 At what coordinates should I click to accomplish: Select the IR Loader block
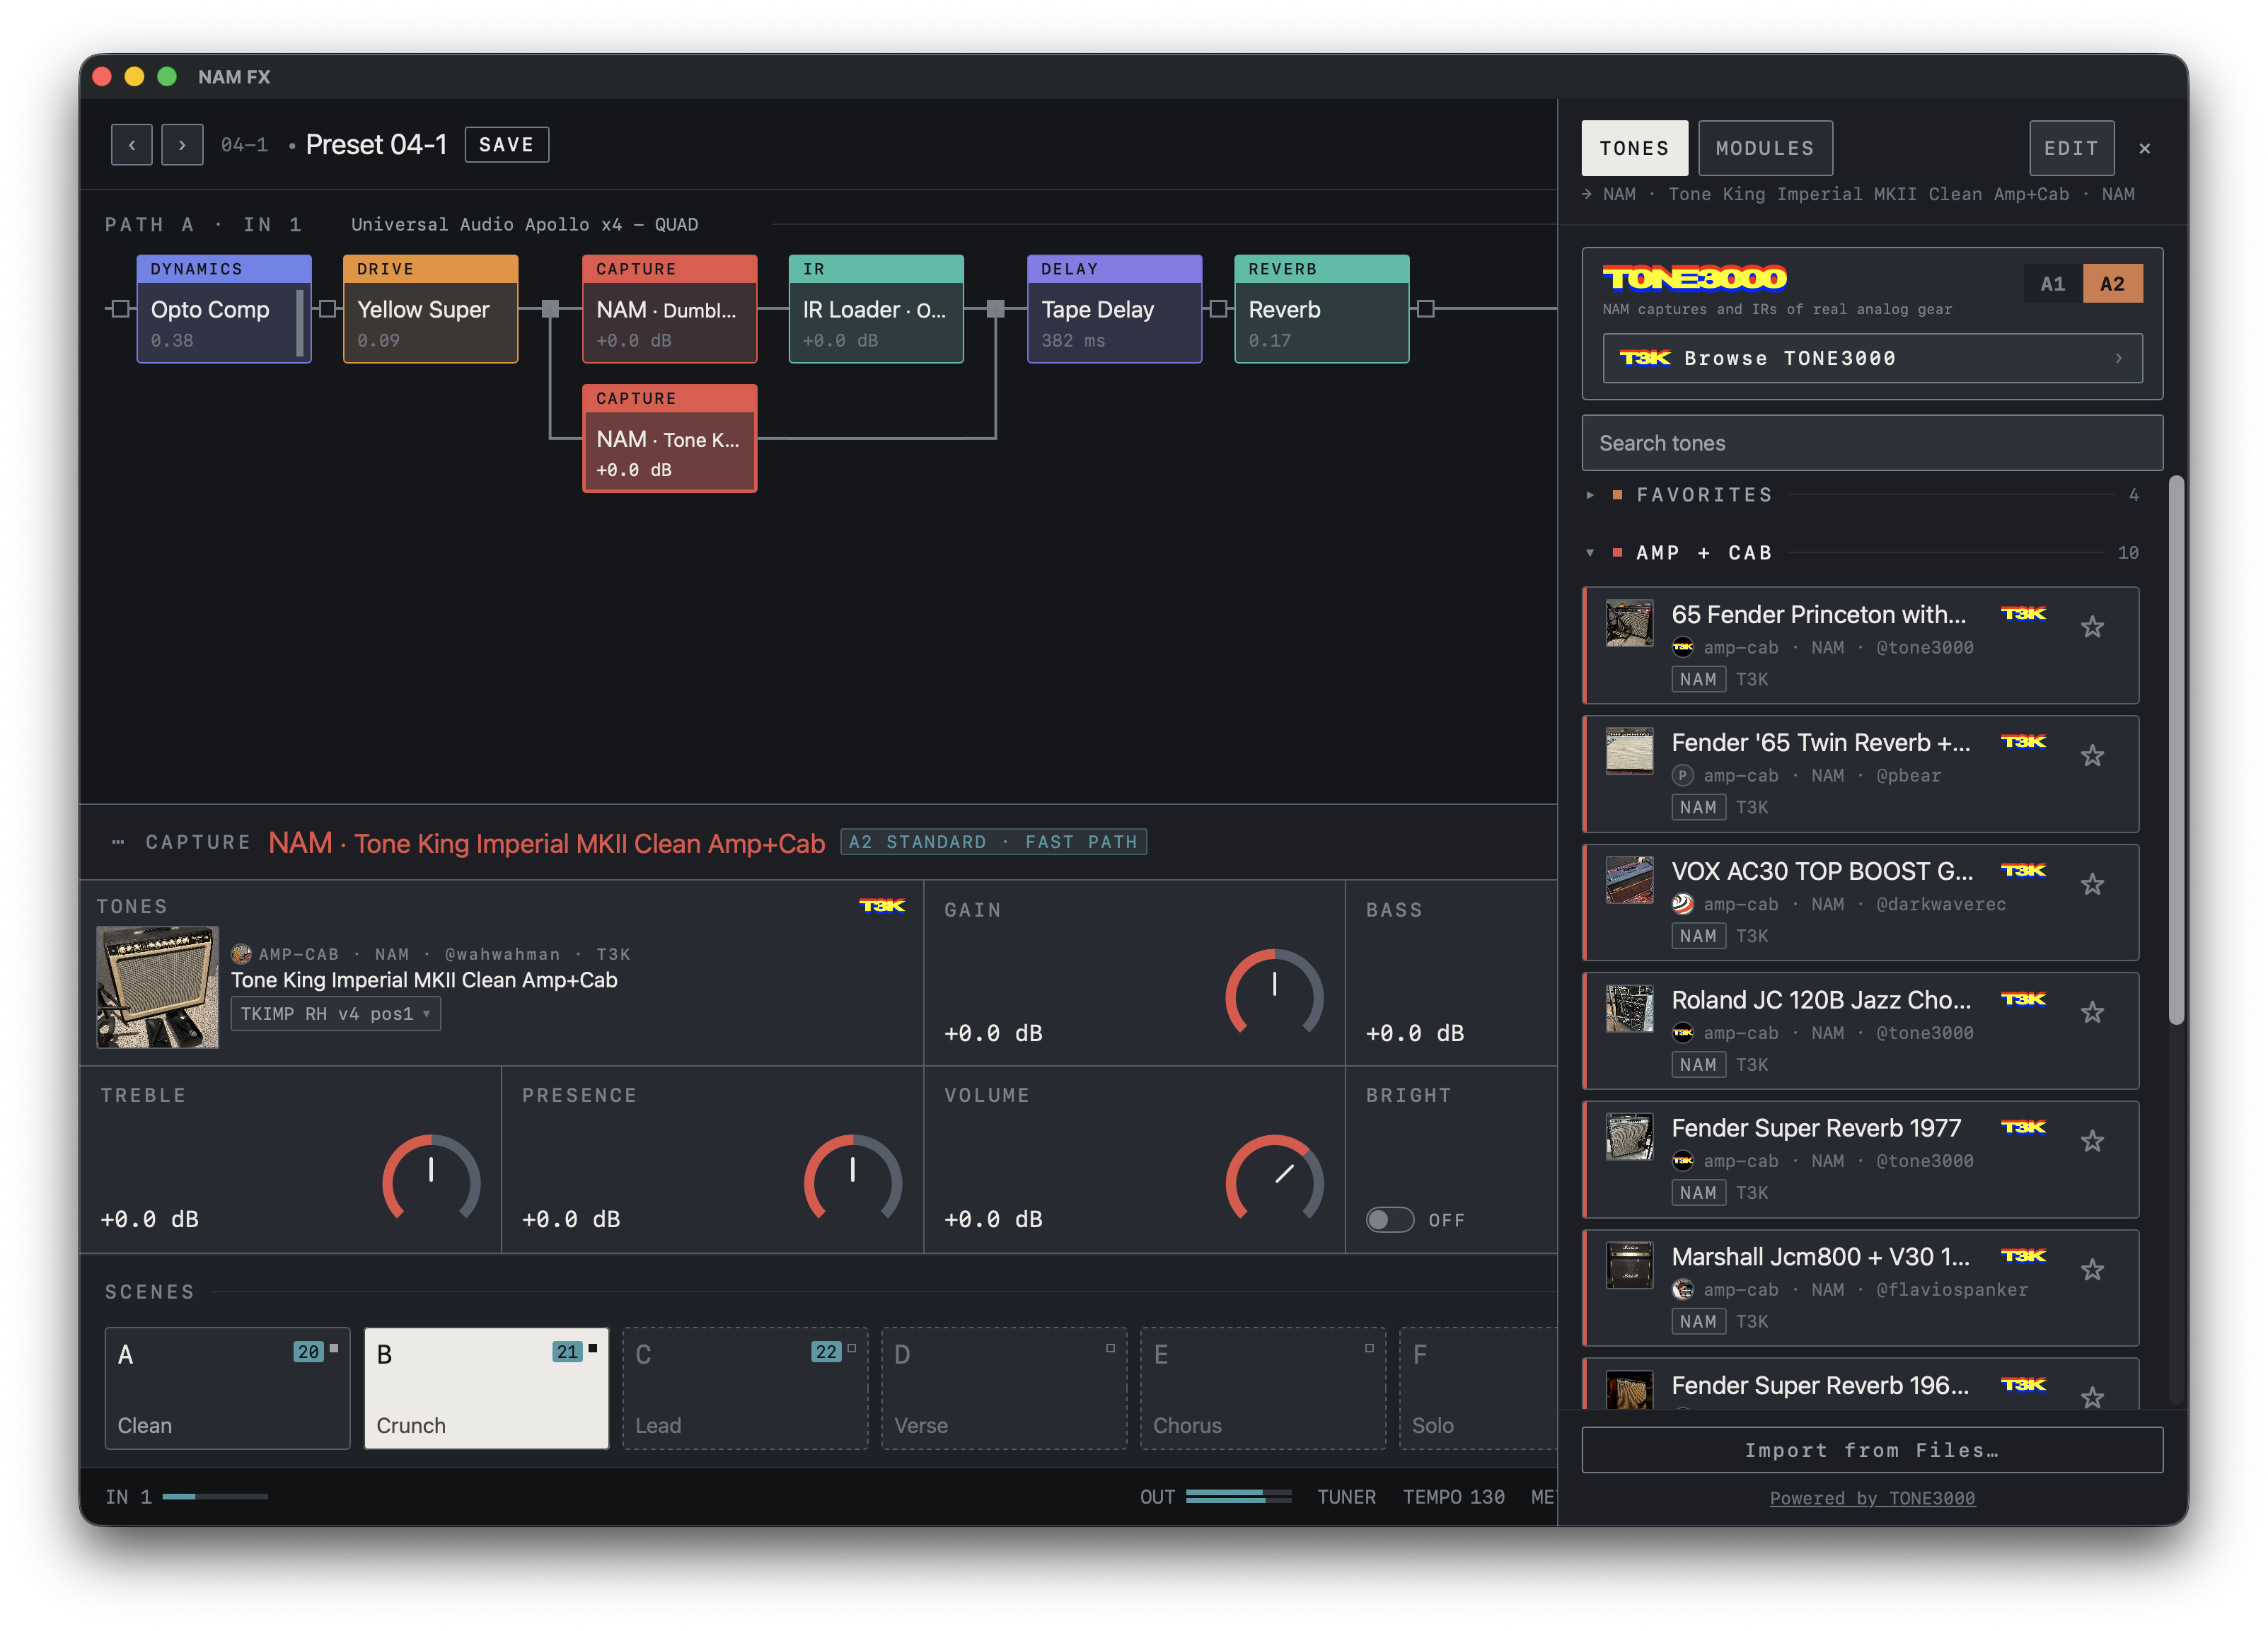876,309
